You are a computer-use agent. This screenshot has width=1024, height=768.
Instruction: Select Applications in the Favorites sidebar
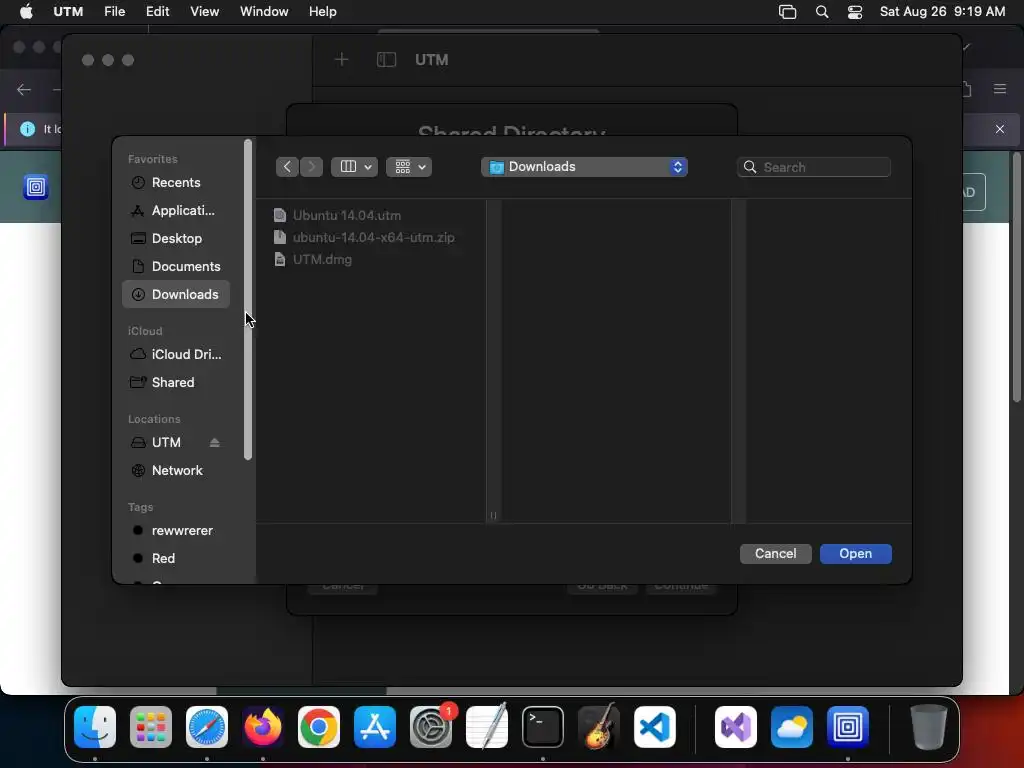pyautogui.click(x=175, y=210)
